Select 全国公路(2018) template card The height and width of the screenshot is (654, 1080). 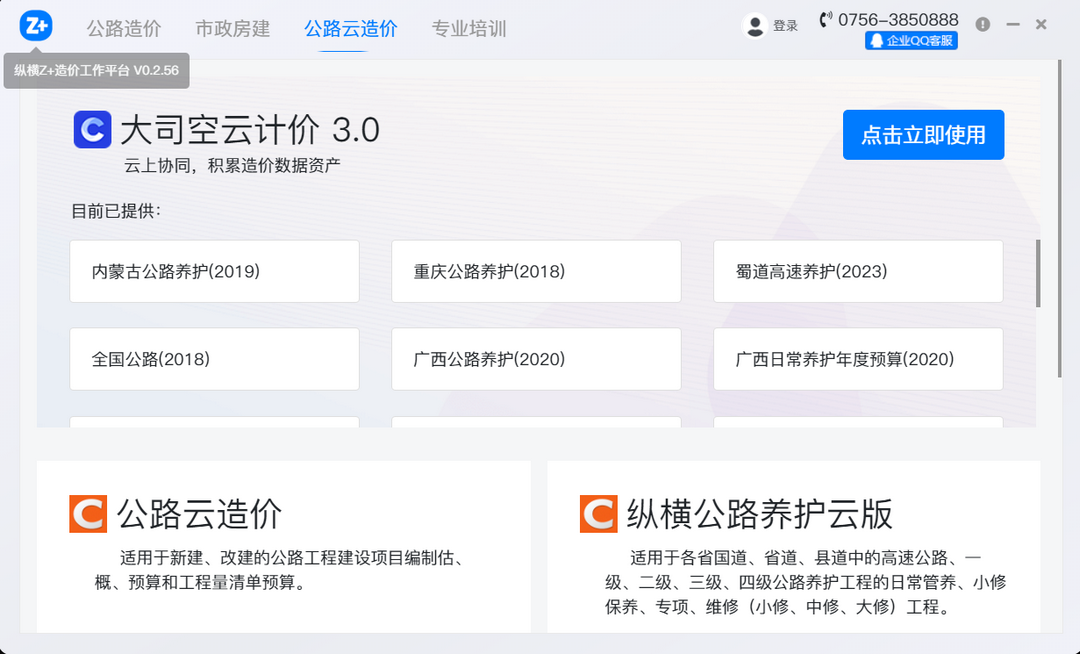[213, 358]
